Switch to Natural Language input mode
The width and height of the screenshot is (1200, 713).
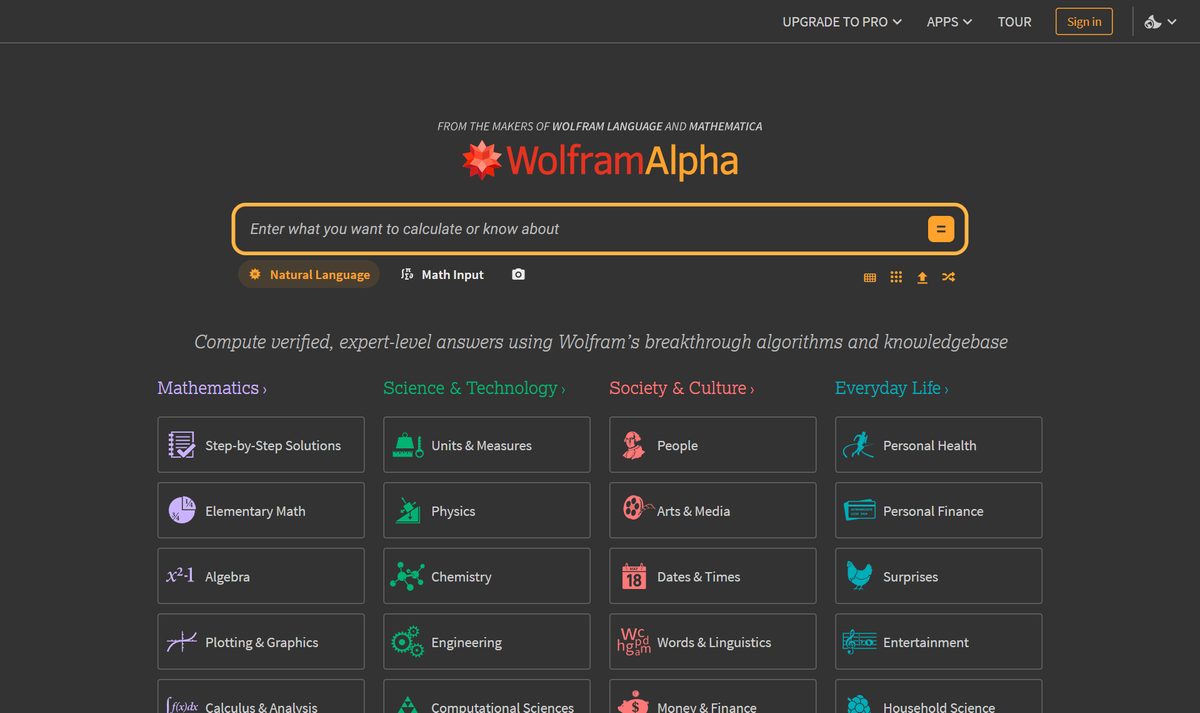coord(309,274)
